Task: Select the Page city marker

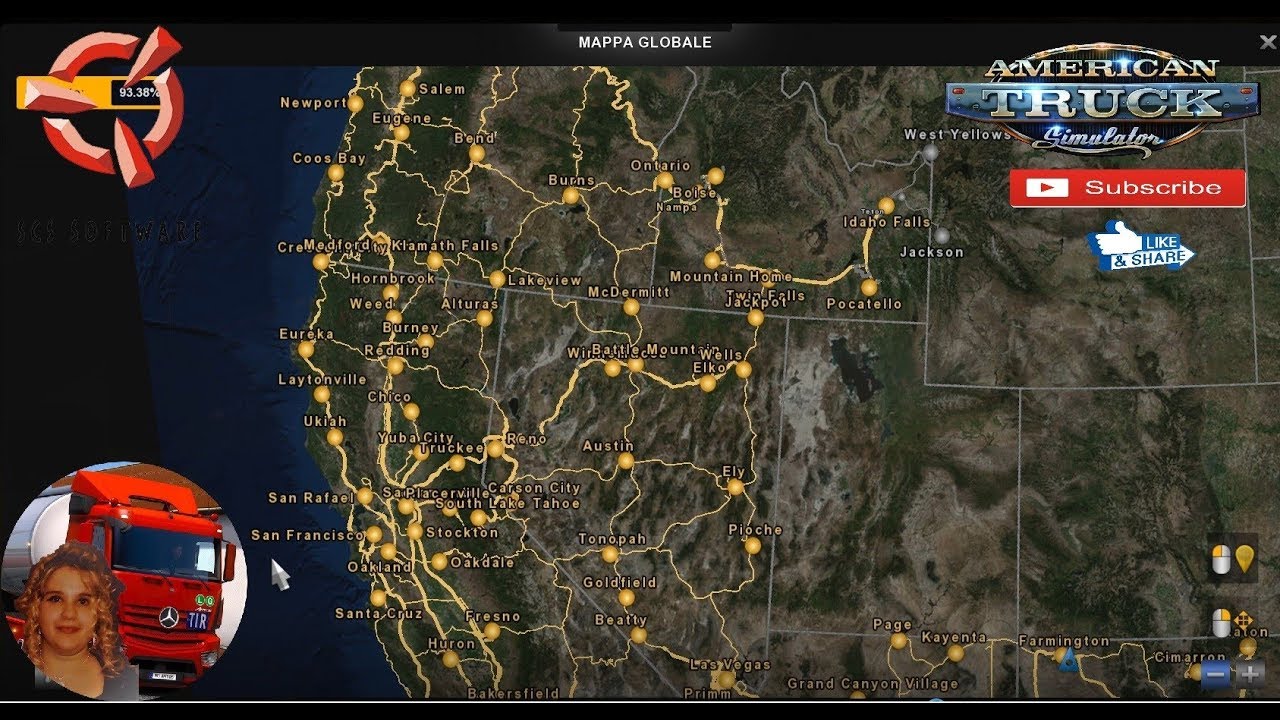Action: [x=899, y=641]
